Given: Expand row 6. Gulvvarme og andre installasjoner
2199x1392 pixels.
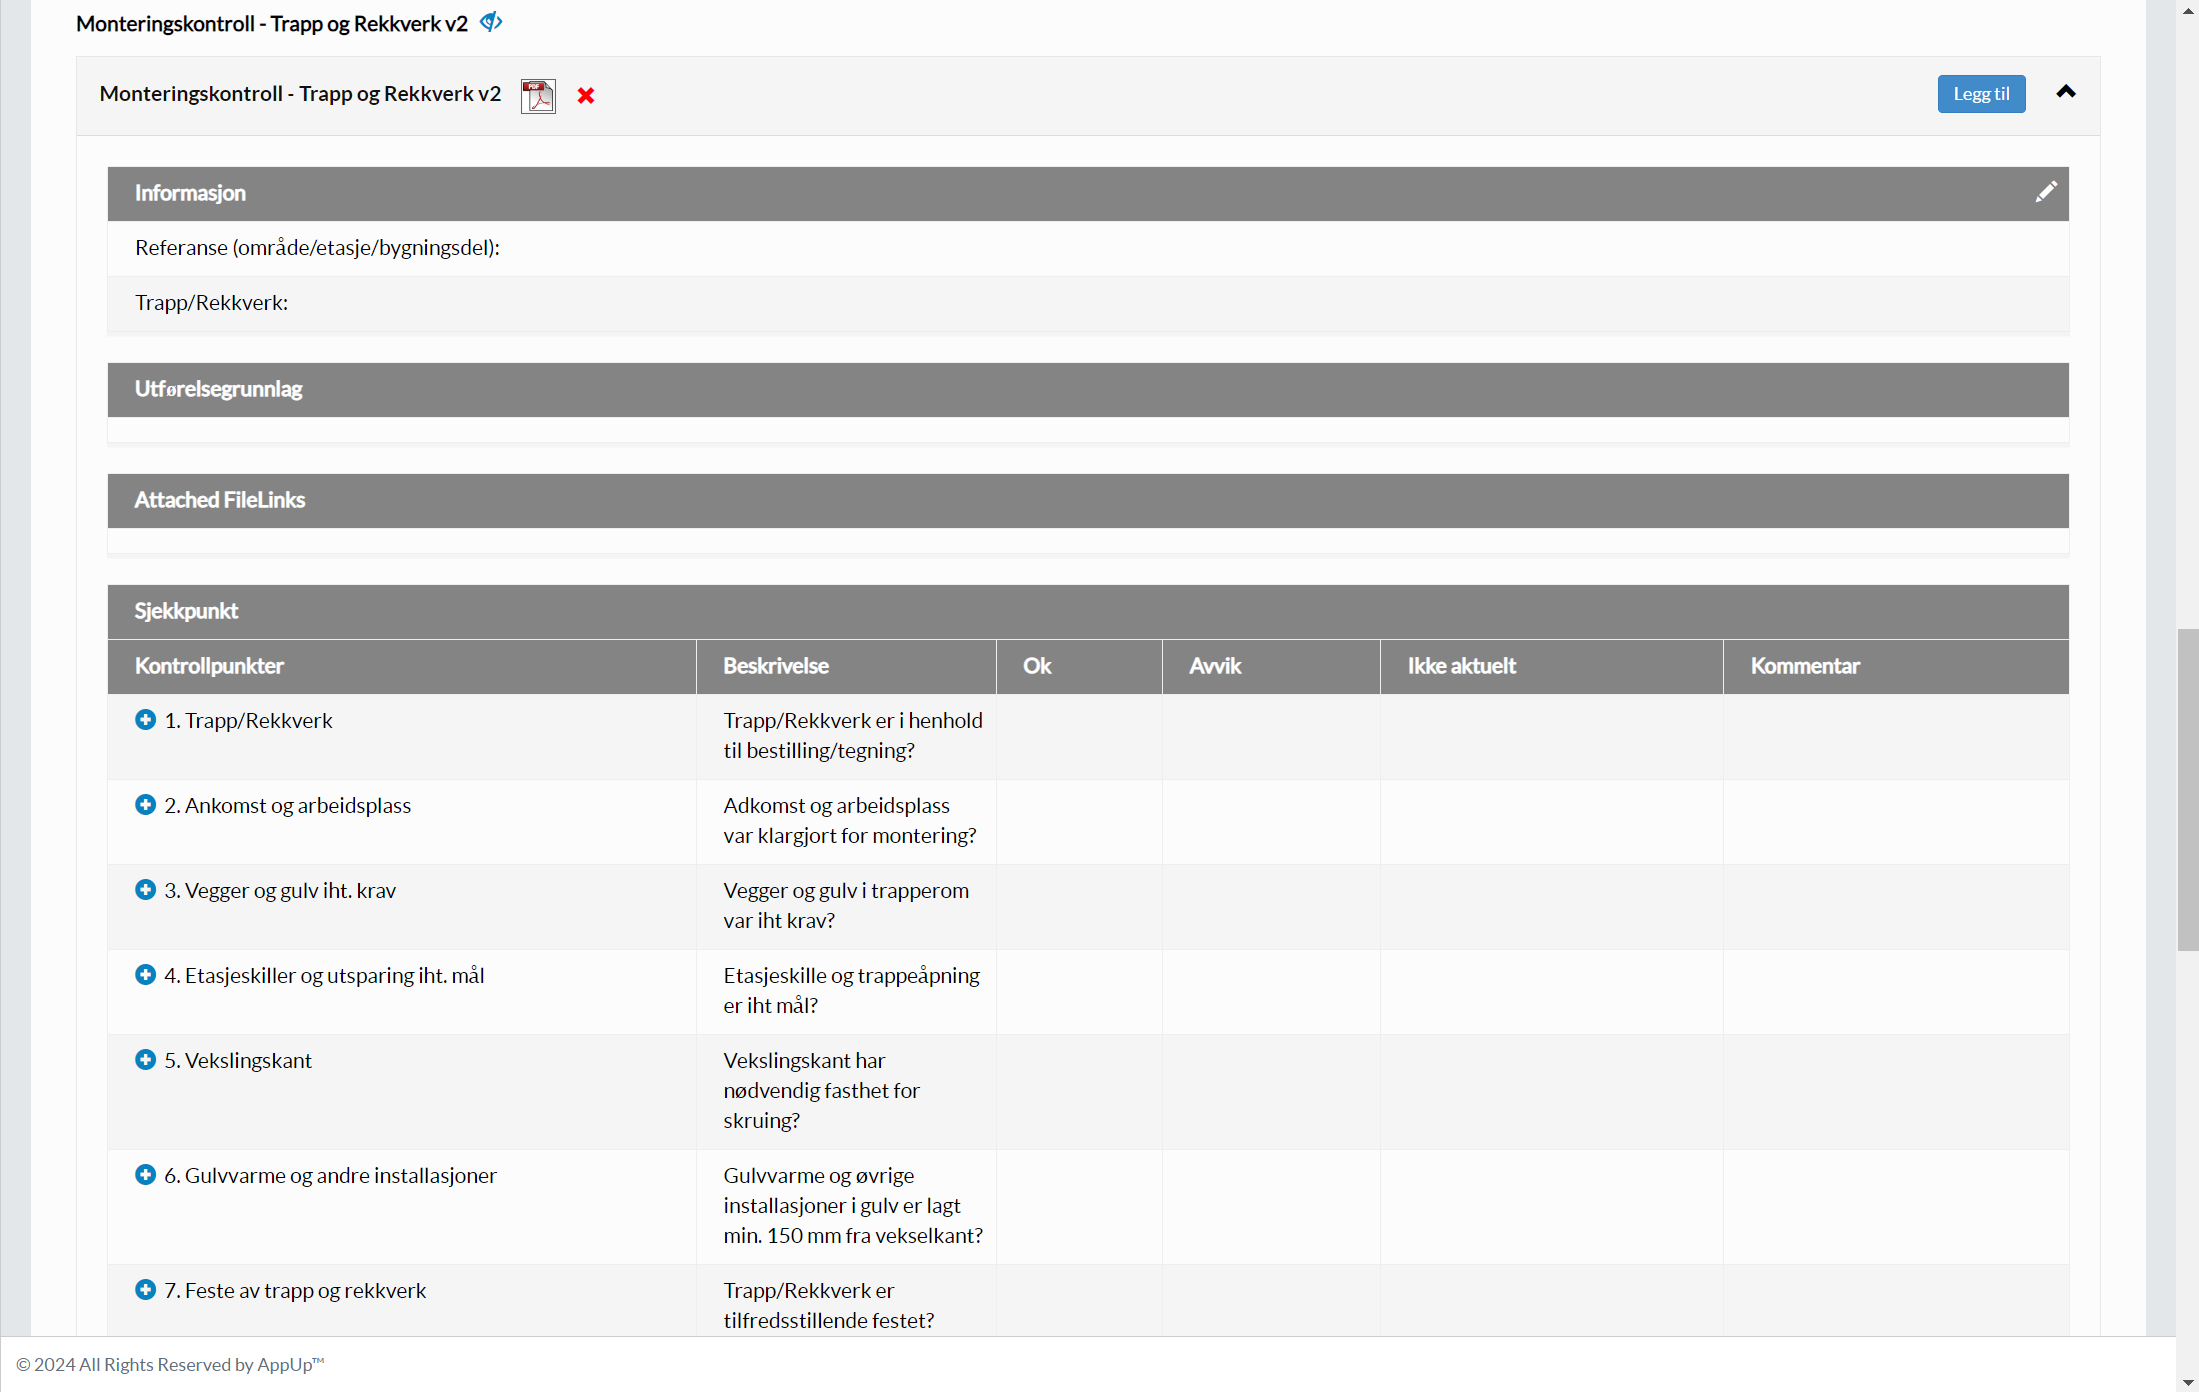Looking at the screenshot, I should [145, 1175].
